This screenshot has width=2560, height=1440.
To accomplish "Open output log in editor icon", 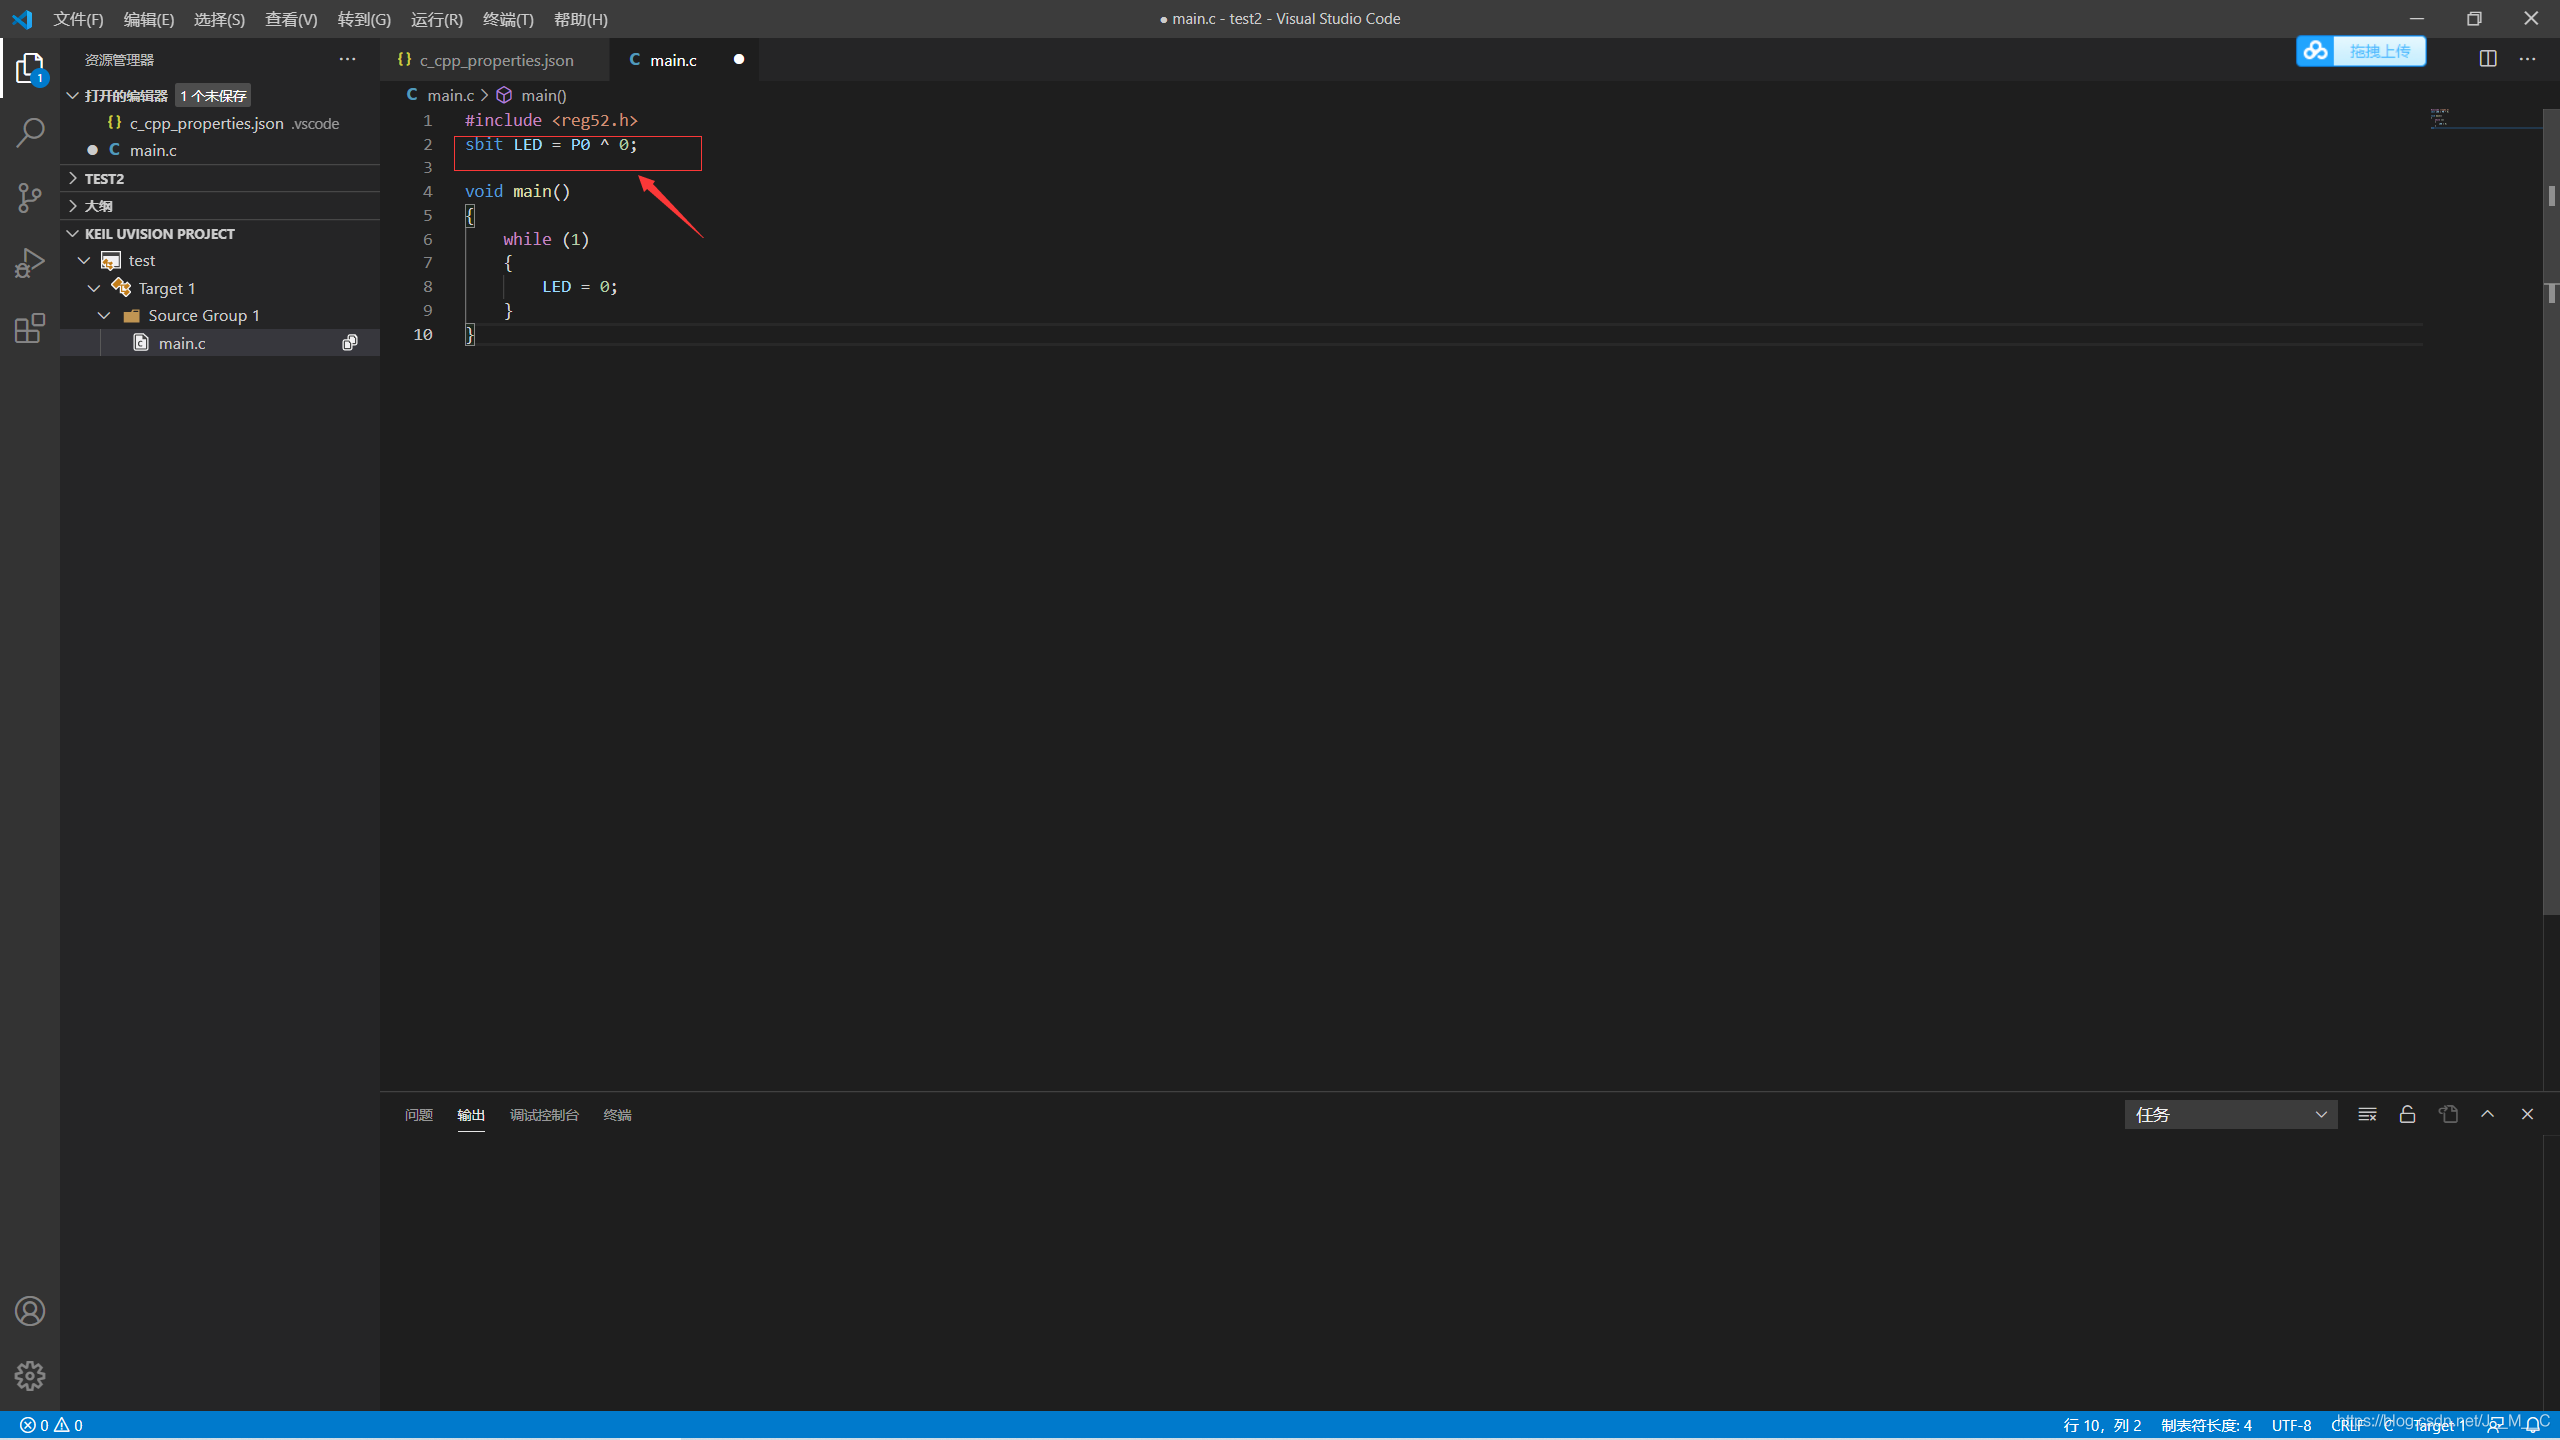I will coord(2448,1114).
